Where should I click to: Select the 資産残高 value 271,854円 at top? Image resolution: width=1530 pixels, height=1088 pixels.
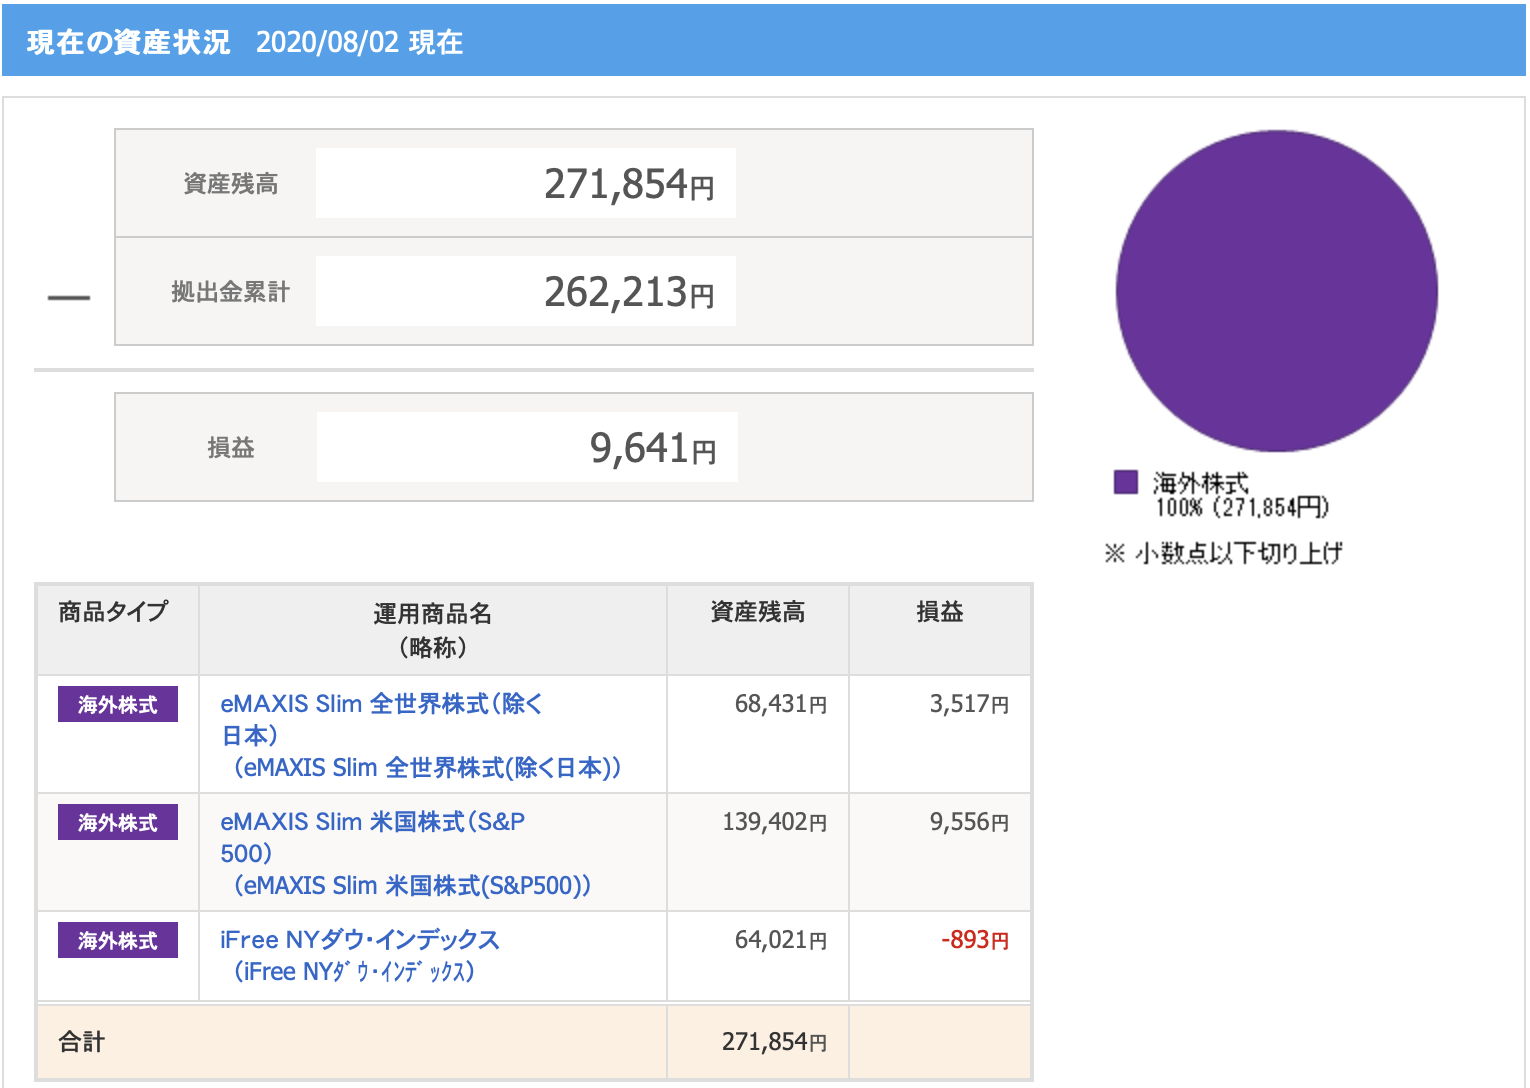[x=629, y=184]
